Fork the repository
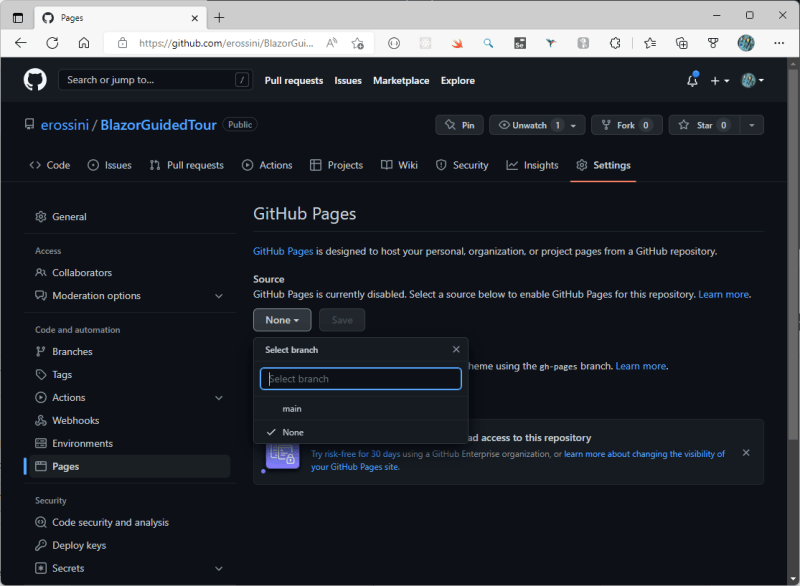 click(627, 125)
